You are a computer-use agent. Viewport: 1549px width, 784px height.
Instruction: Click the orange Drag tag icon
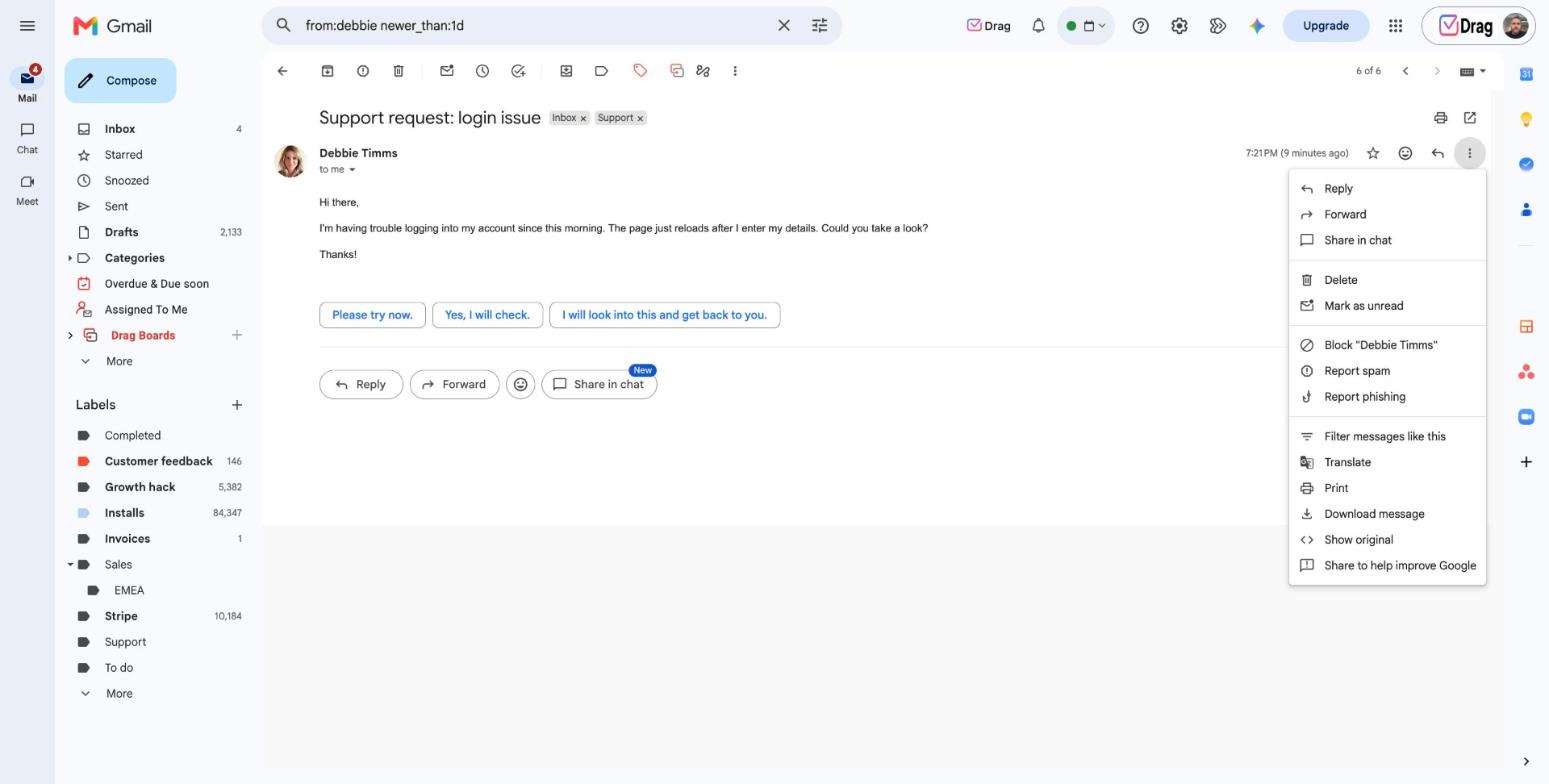(x=640, y=70)
